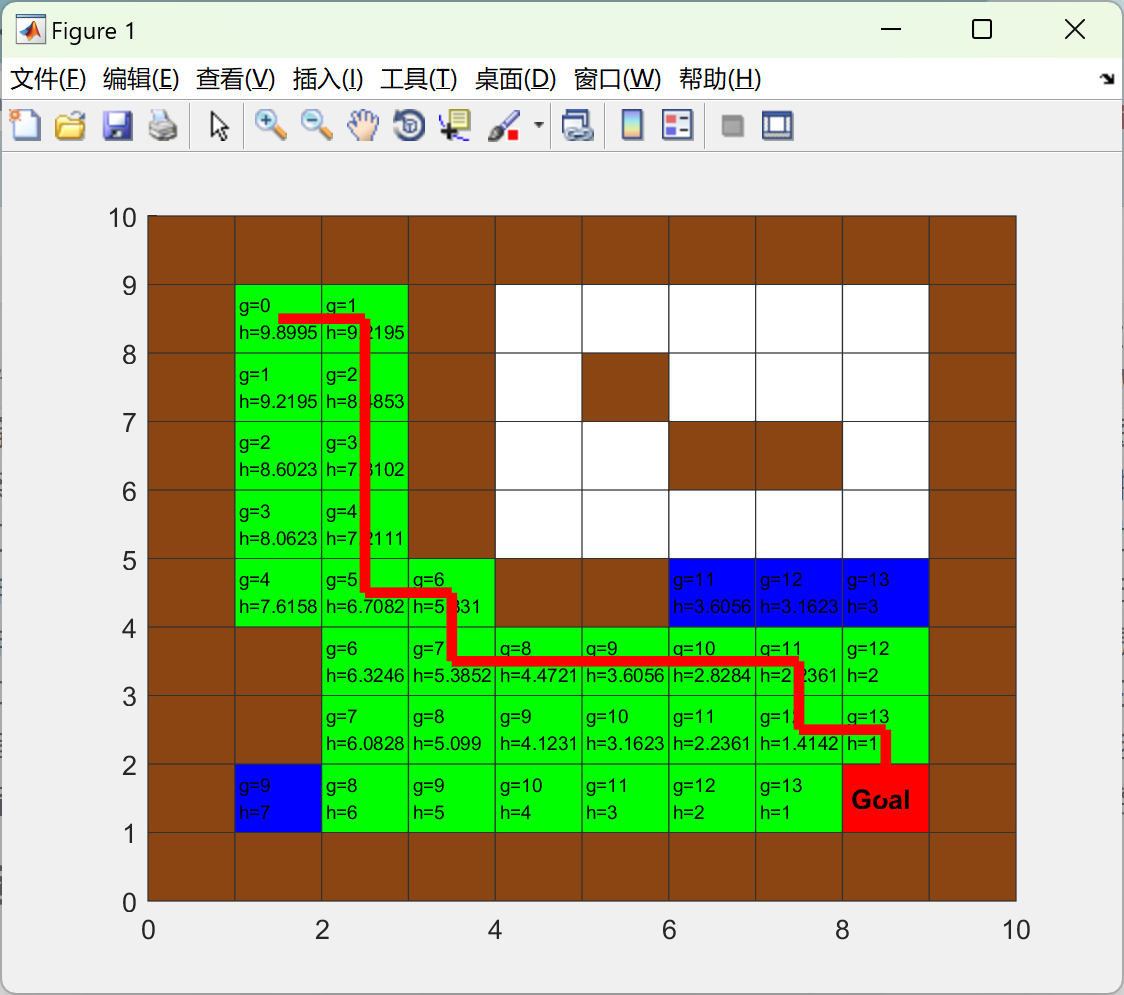
Task: Click the cell labeled h=6.3246
Action: [365, 661]
